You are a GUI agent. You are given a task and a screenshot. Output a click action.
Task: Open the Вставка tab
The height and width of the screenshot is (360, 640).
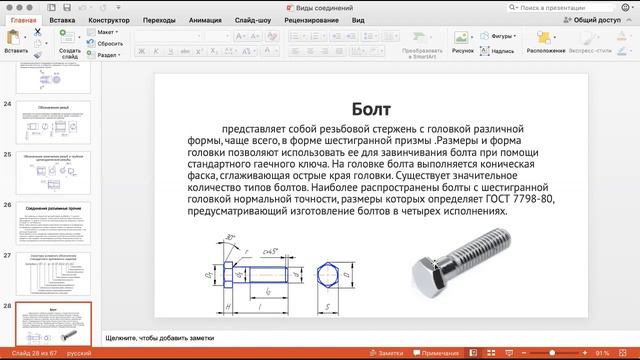click(62, 20)
